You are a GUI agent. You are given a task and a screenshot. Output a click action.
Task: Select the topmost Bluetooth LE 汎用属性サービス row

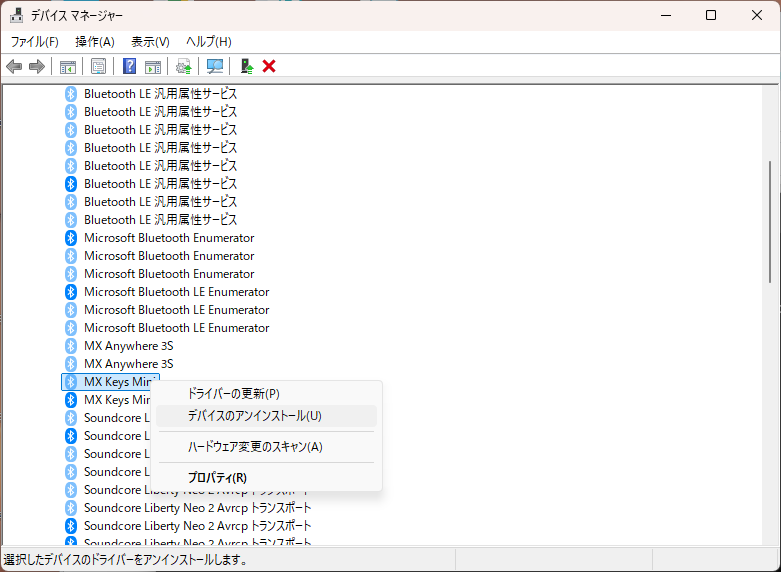(x=151, y=94)
